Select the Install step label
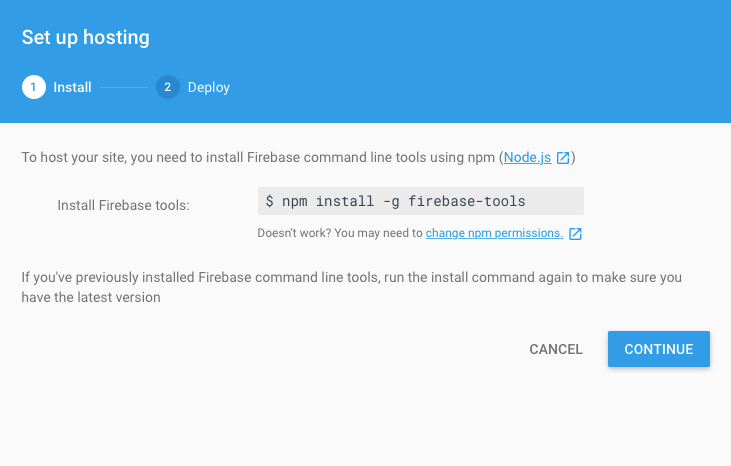731x466 pixels. pyautogui.click(x=72, y=88)
